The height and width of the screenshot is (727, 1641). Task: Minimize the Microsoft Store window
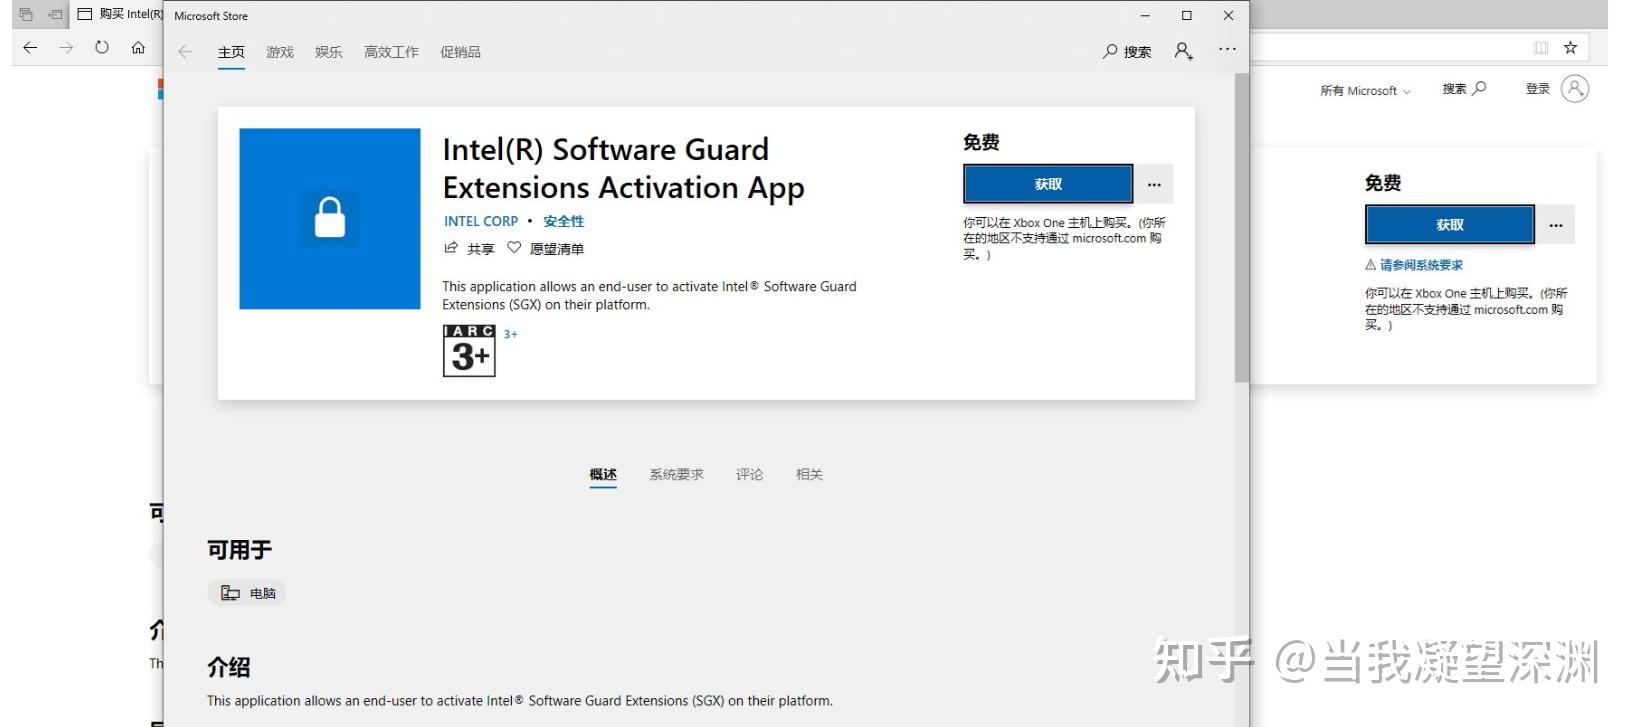click(x=1146, y=15)
